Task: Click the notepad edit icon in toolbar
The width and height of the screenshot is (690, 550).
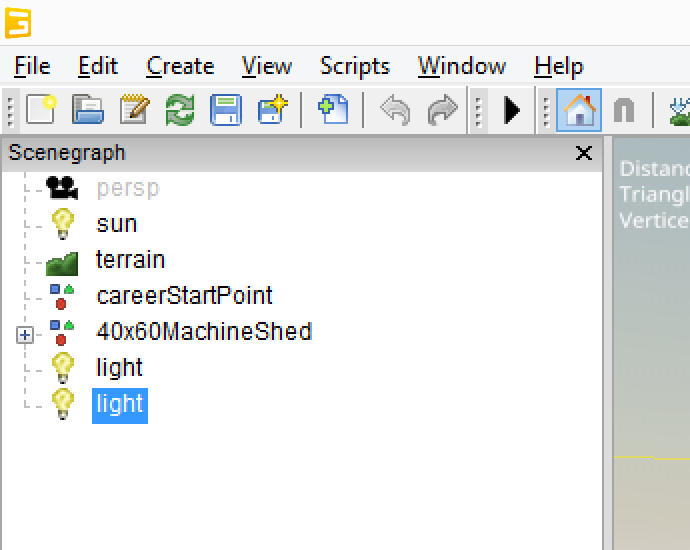Action: (134, 110)
